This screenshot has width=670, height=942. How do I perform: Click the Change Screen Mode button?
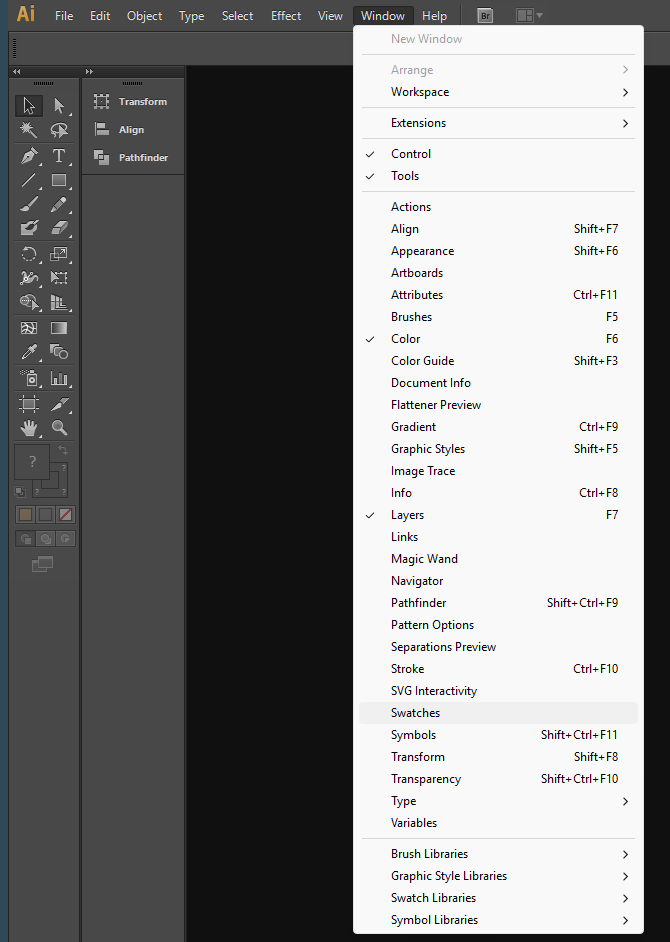(42, 564)
